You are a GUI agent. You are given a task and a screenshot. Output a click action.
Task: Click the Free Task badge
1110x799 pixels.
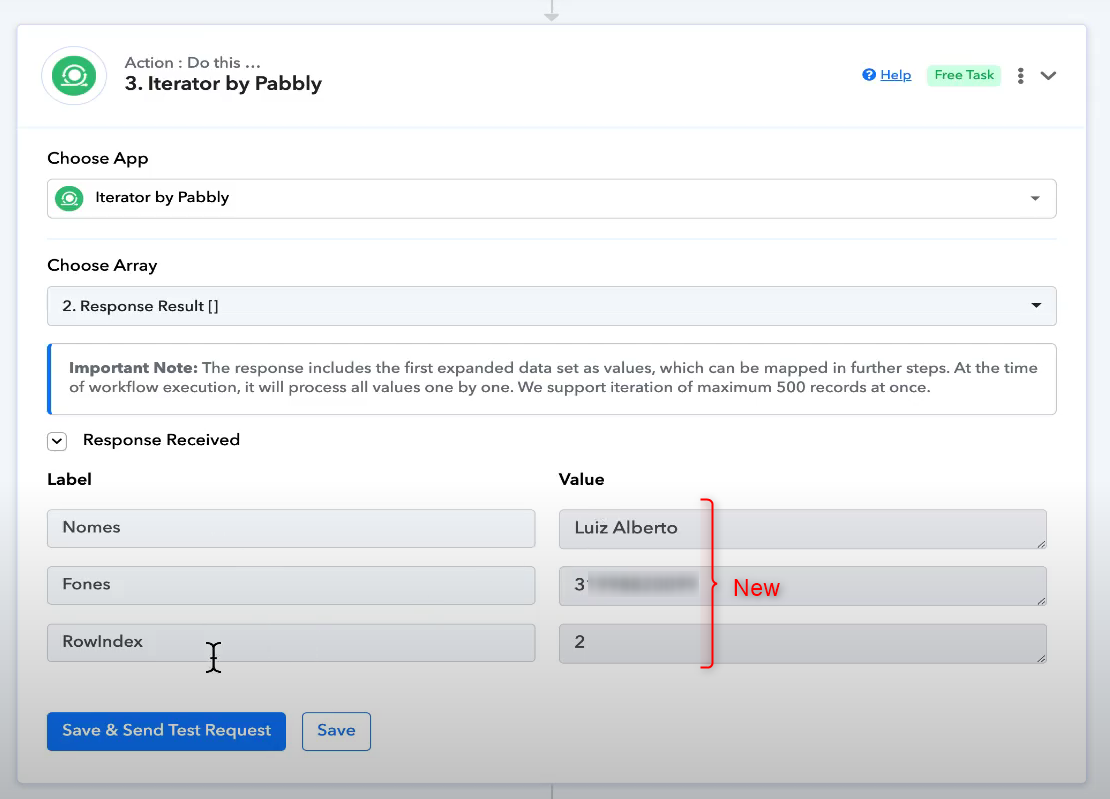963,75
